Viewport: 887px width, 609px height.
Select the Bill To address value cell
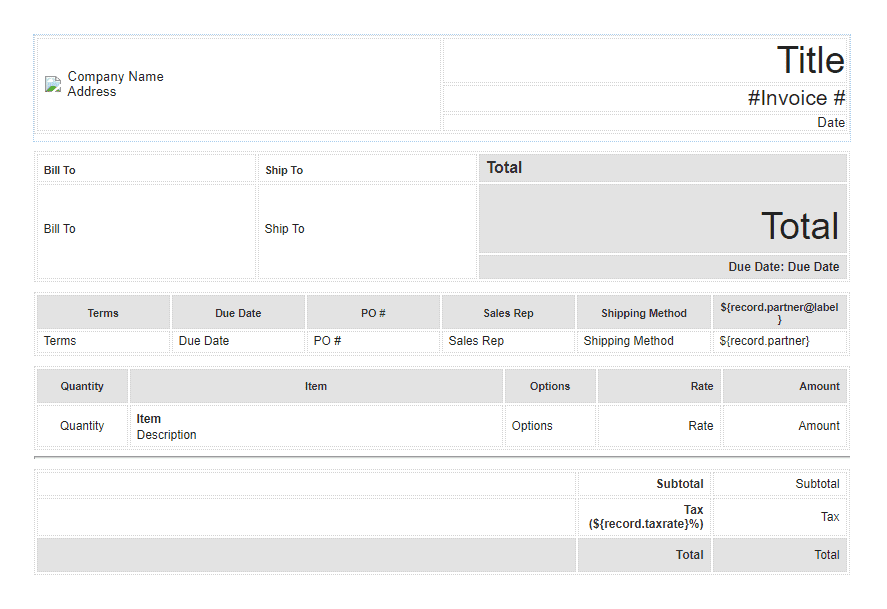[x=146, y=231]
